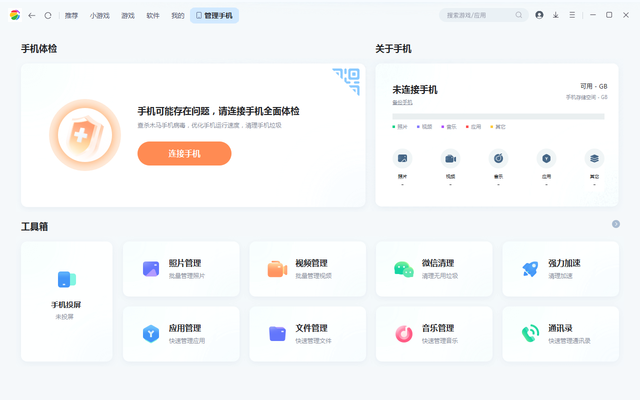Open 通讯录 tool label
Screen dimensions: 640x400
(560, 328)
